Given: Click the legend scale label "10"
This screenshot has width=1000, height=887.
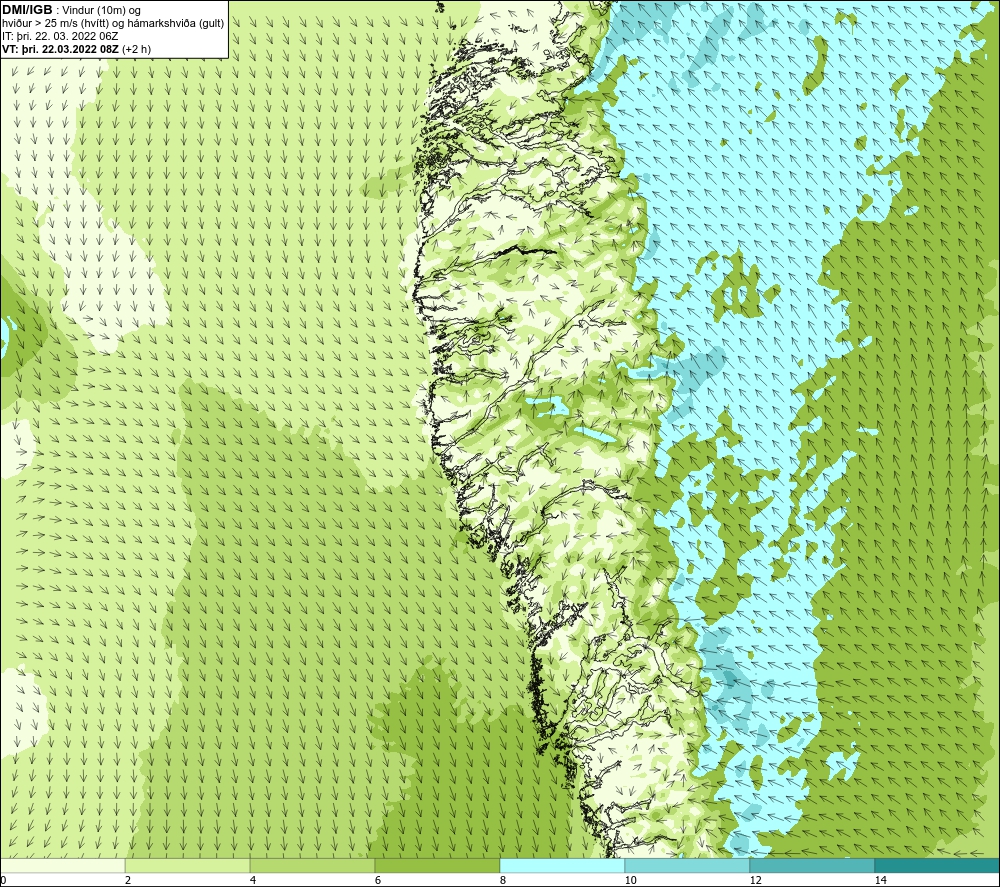Looking at the screenshot, I should pyautogui.click(x=630, y=880).
